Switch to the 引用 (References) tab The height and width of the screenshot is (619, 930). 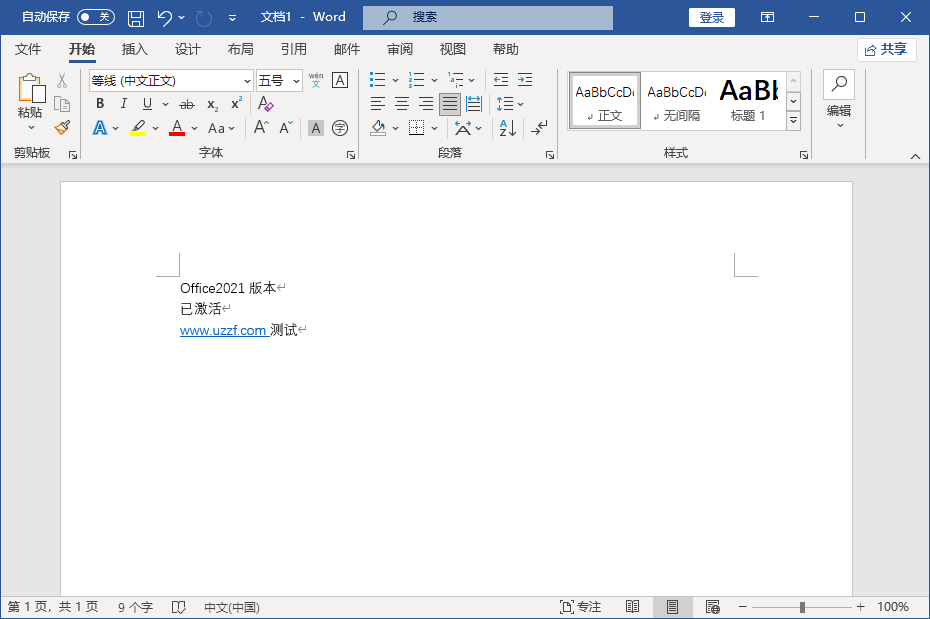tap(294, 49)
